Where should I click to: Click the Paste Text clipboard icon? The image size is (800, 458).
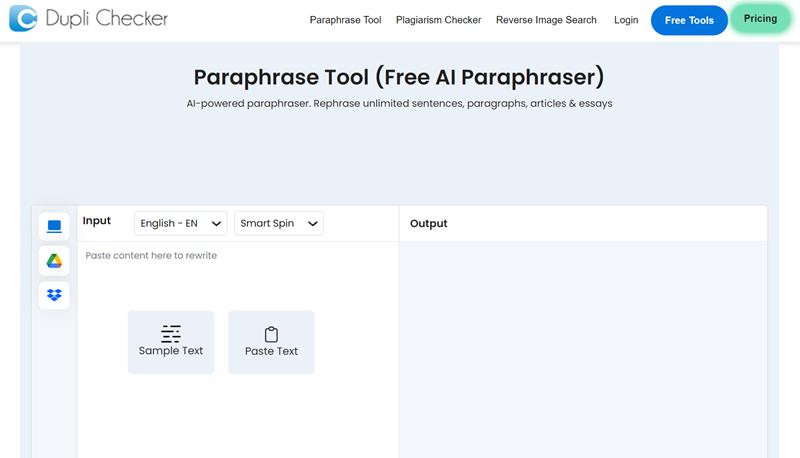271,335
